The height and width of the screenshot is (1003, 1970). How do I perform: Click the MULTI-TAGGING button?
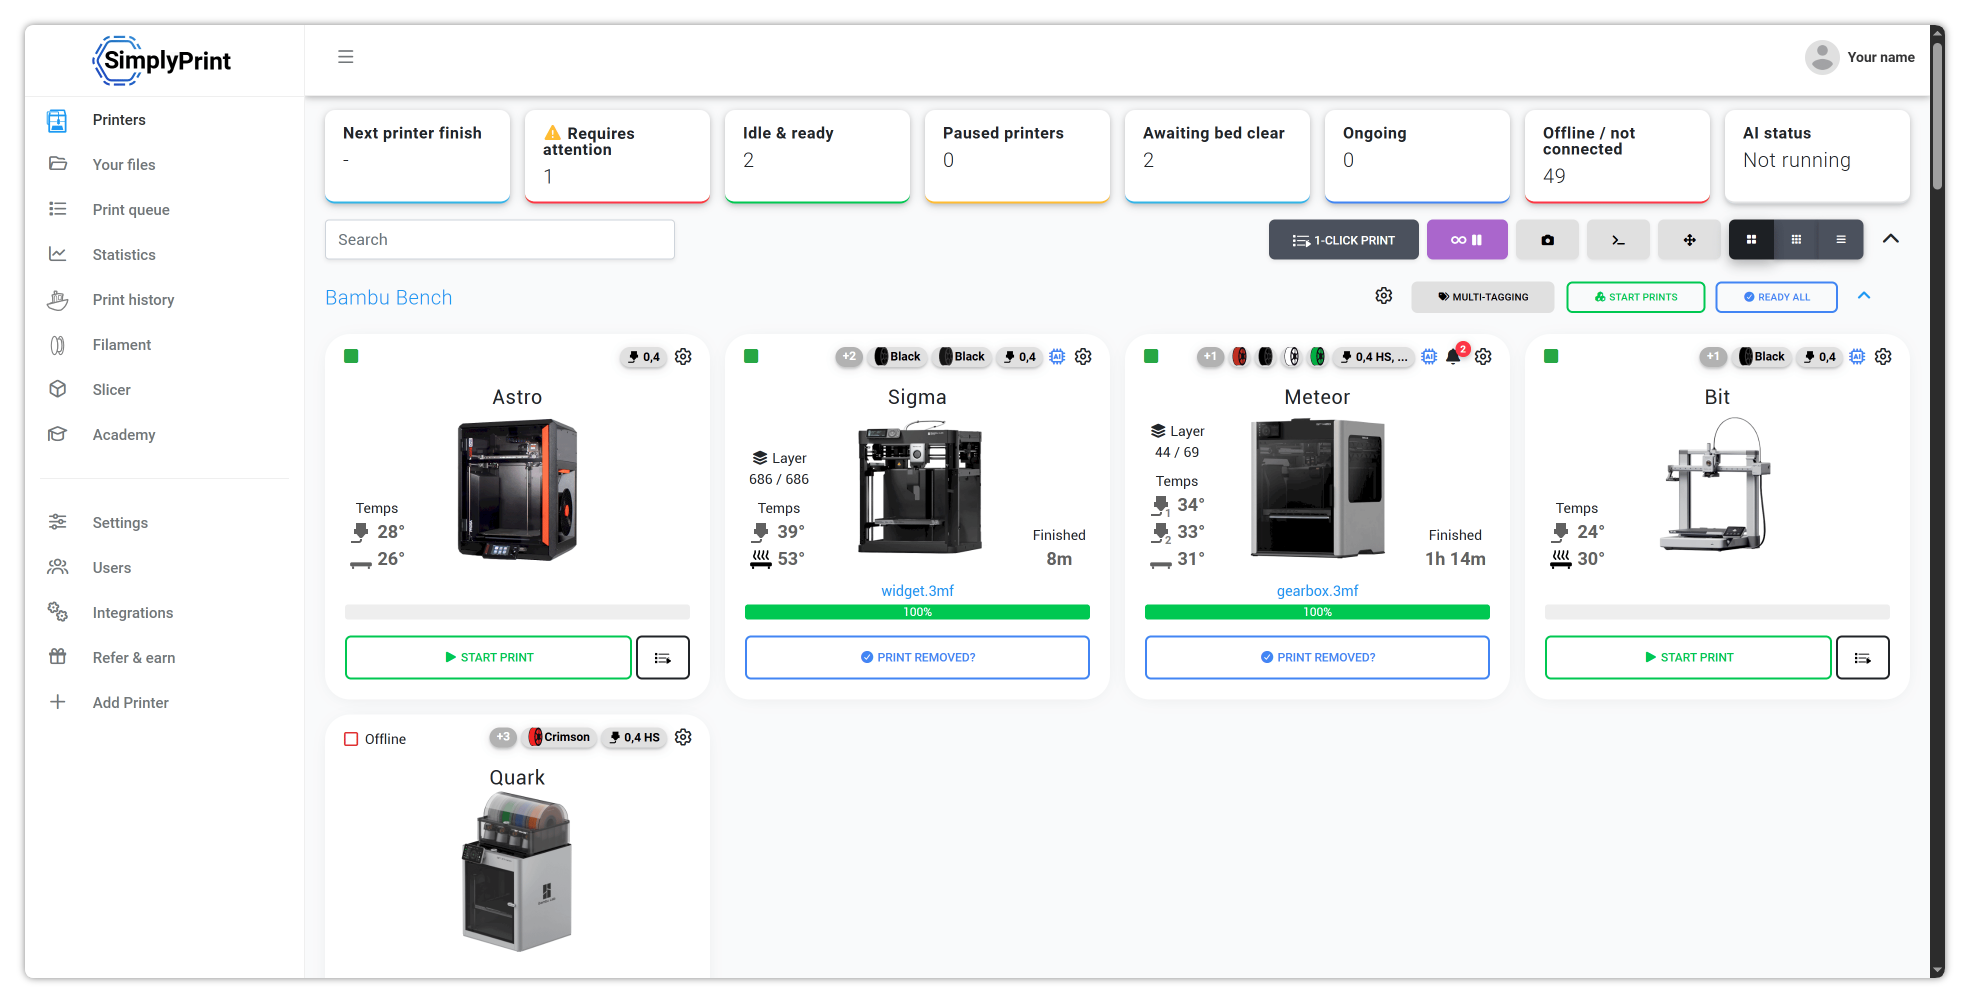pos(1483,297)
